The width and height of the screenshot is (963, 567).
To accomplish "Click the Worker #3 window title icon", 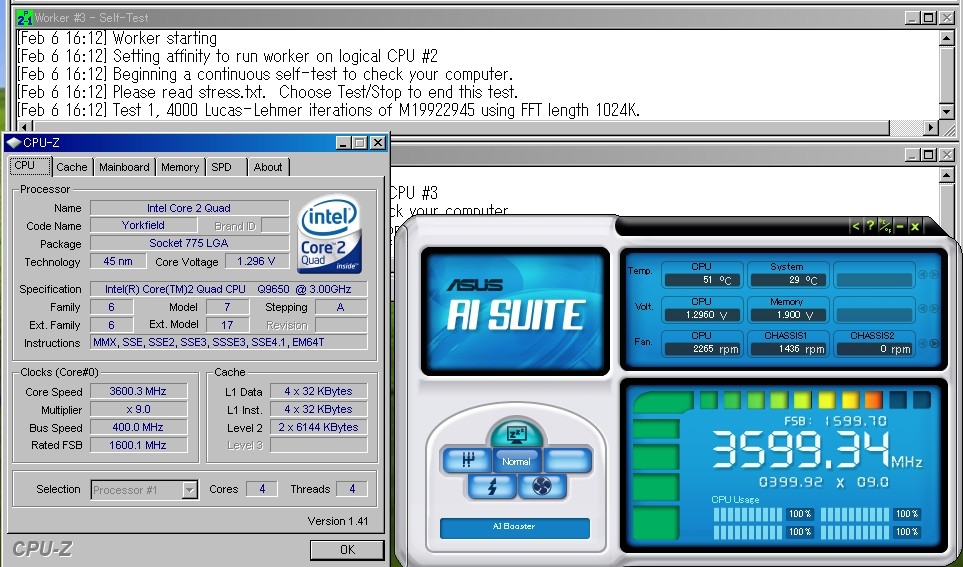I will tap(25, 18).
